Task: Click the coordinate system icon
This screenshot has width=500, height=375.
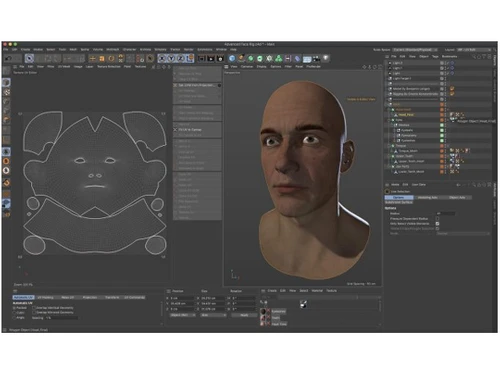Action: (x=190, y=59)
